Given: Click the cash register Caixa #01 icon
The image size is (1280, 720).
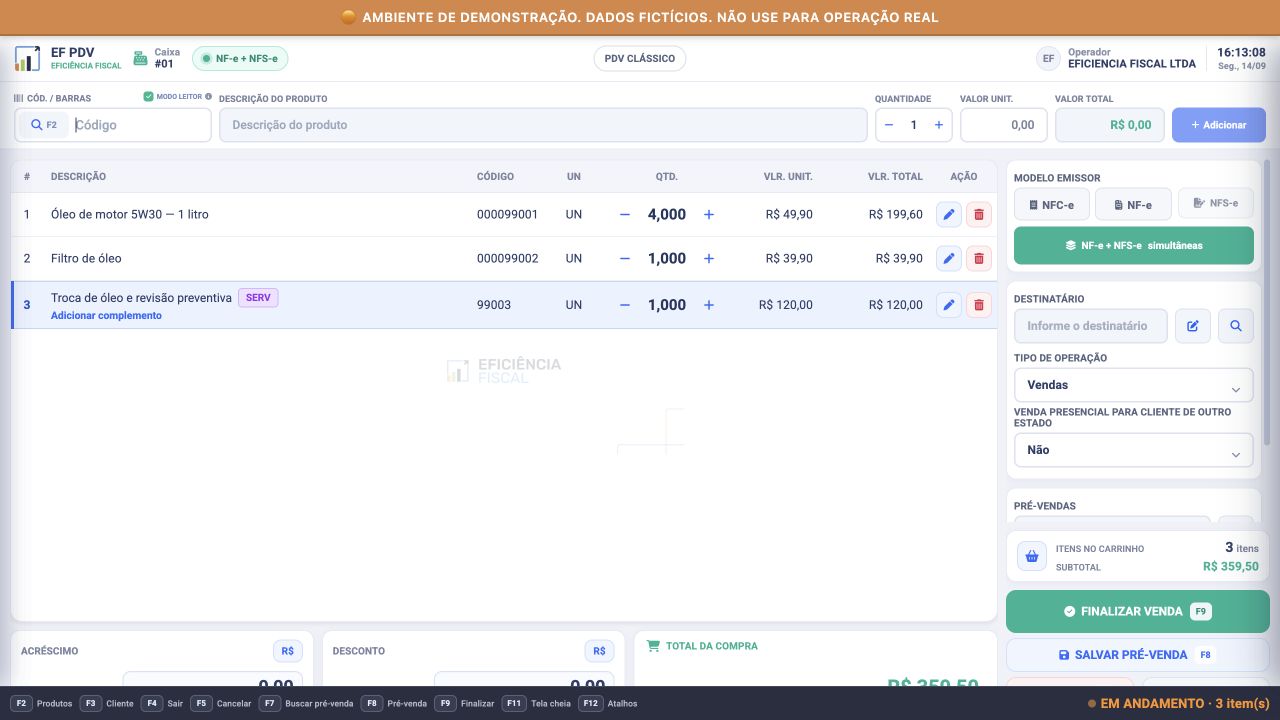Looking at the screenshot, I should click(x=141, y=58).
